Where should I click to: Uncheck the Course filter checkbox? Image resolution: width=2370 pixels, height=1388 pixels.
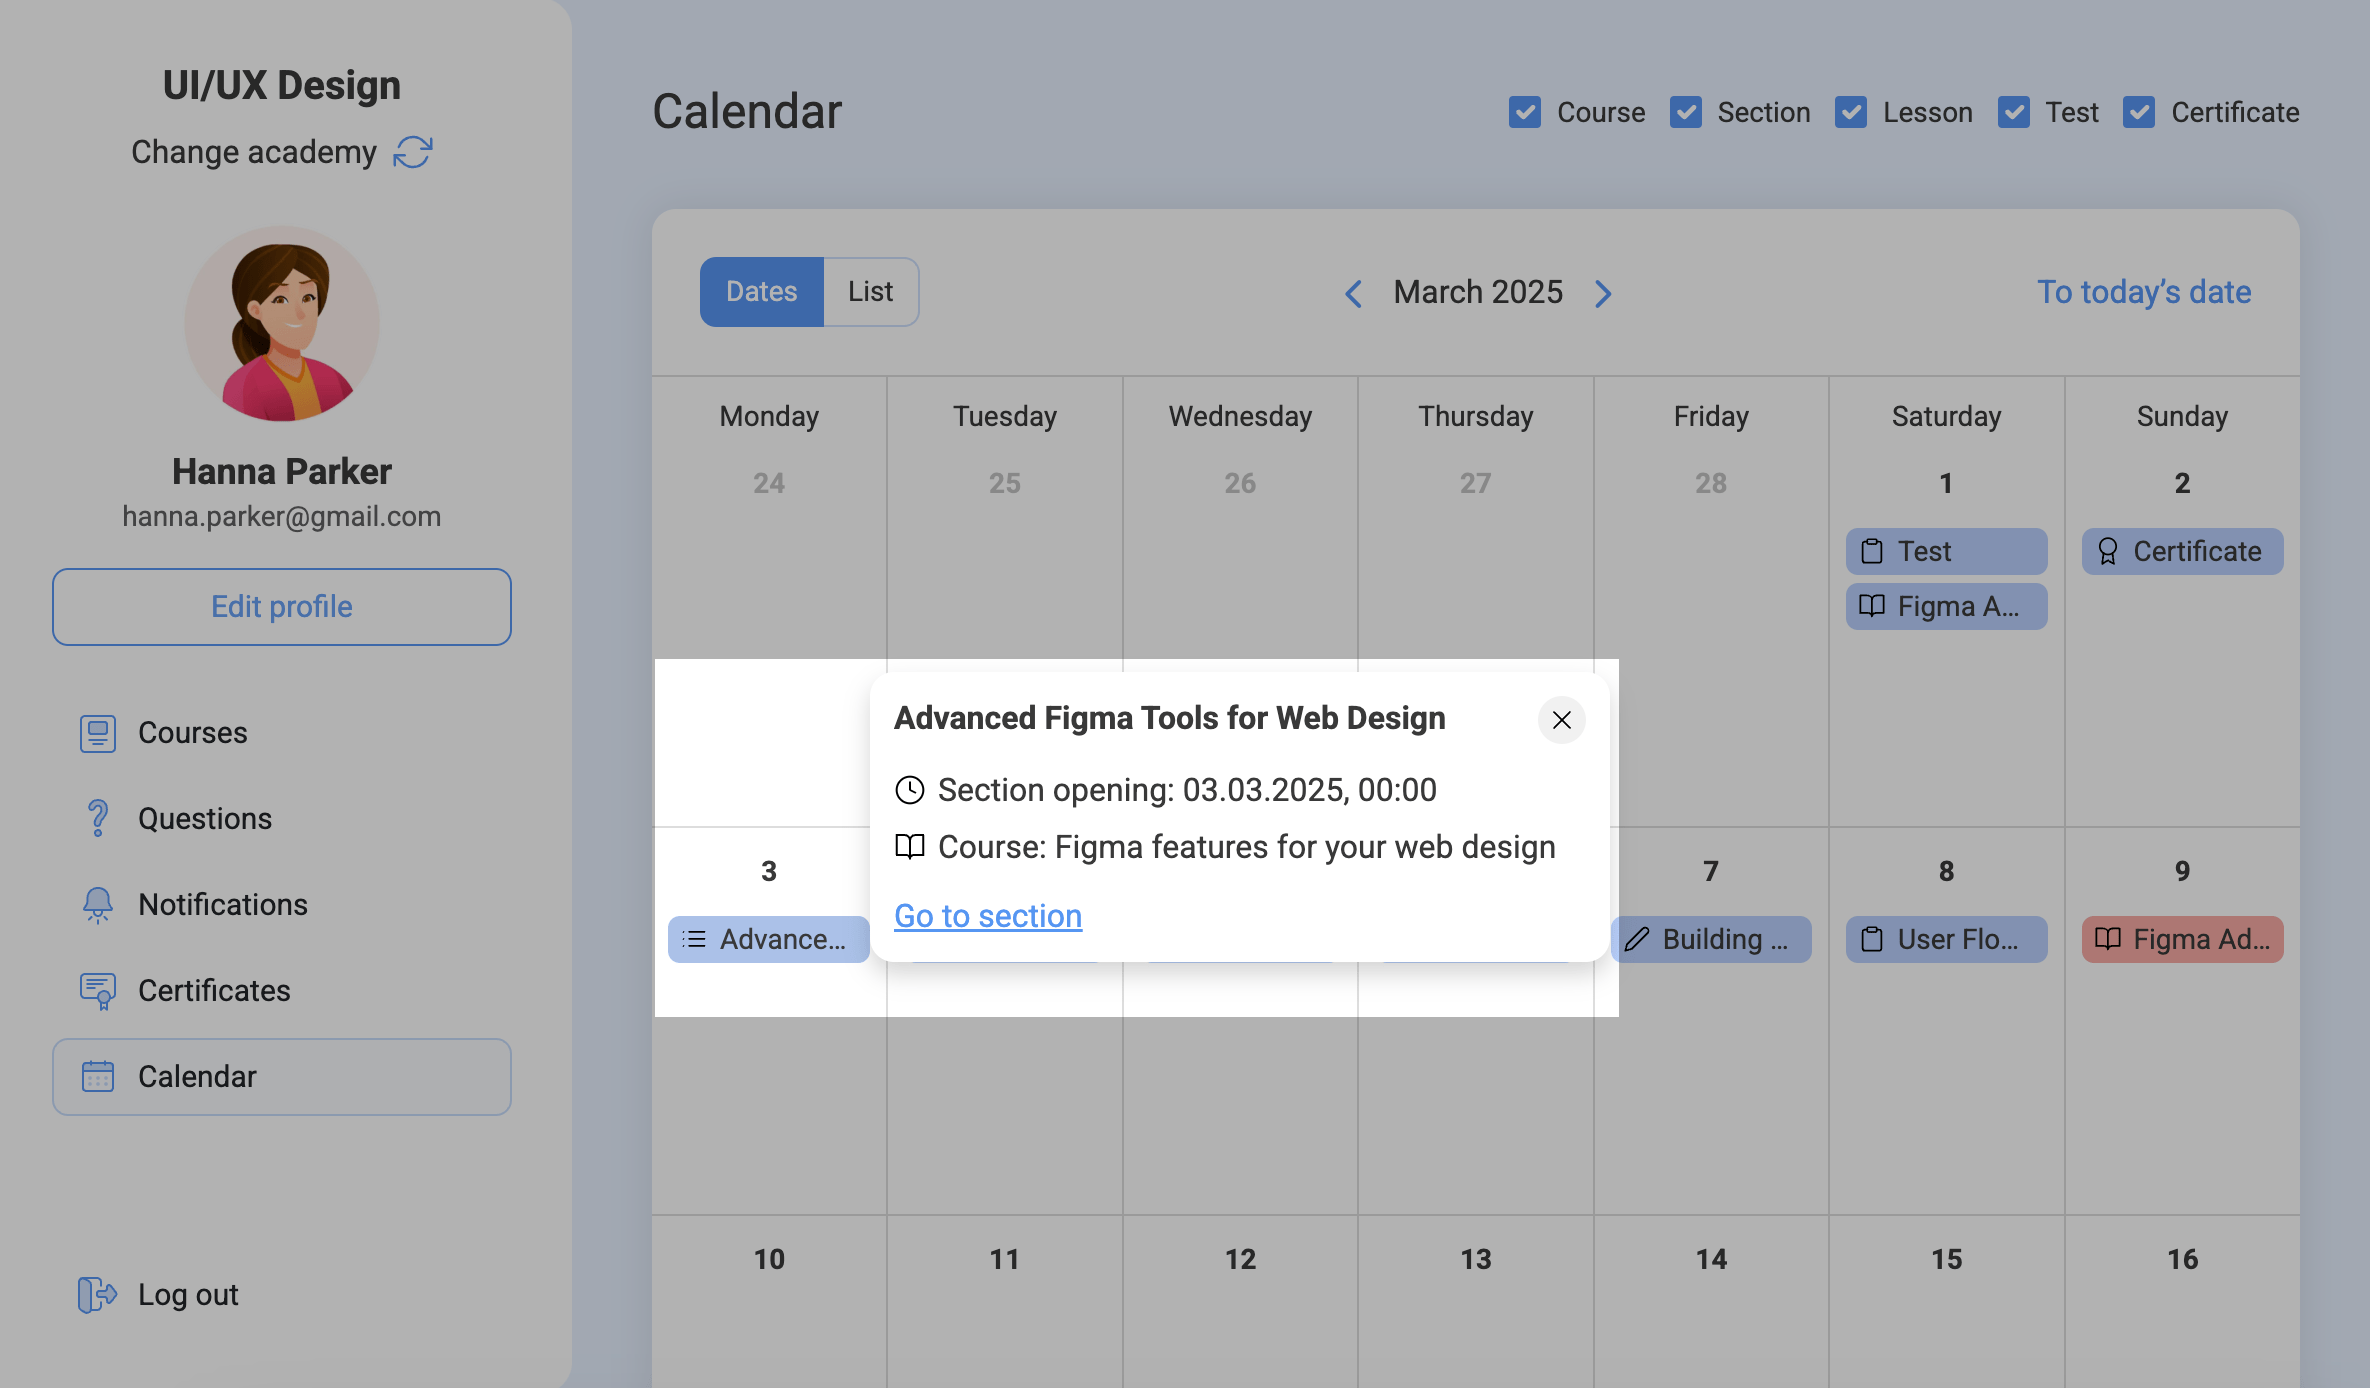coord(1525,112)
